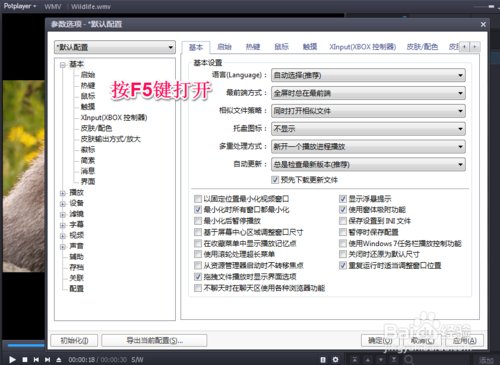The height and width of the screenshot is (365, 500).
Task: Select 关联 in the settings tree
Action: click(x=76, y=278)
